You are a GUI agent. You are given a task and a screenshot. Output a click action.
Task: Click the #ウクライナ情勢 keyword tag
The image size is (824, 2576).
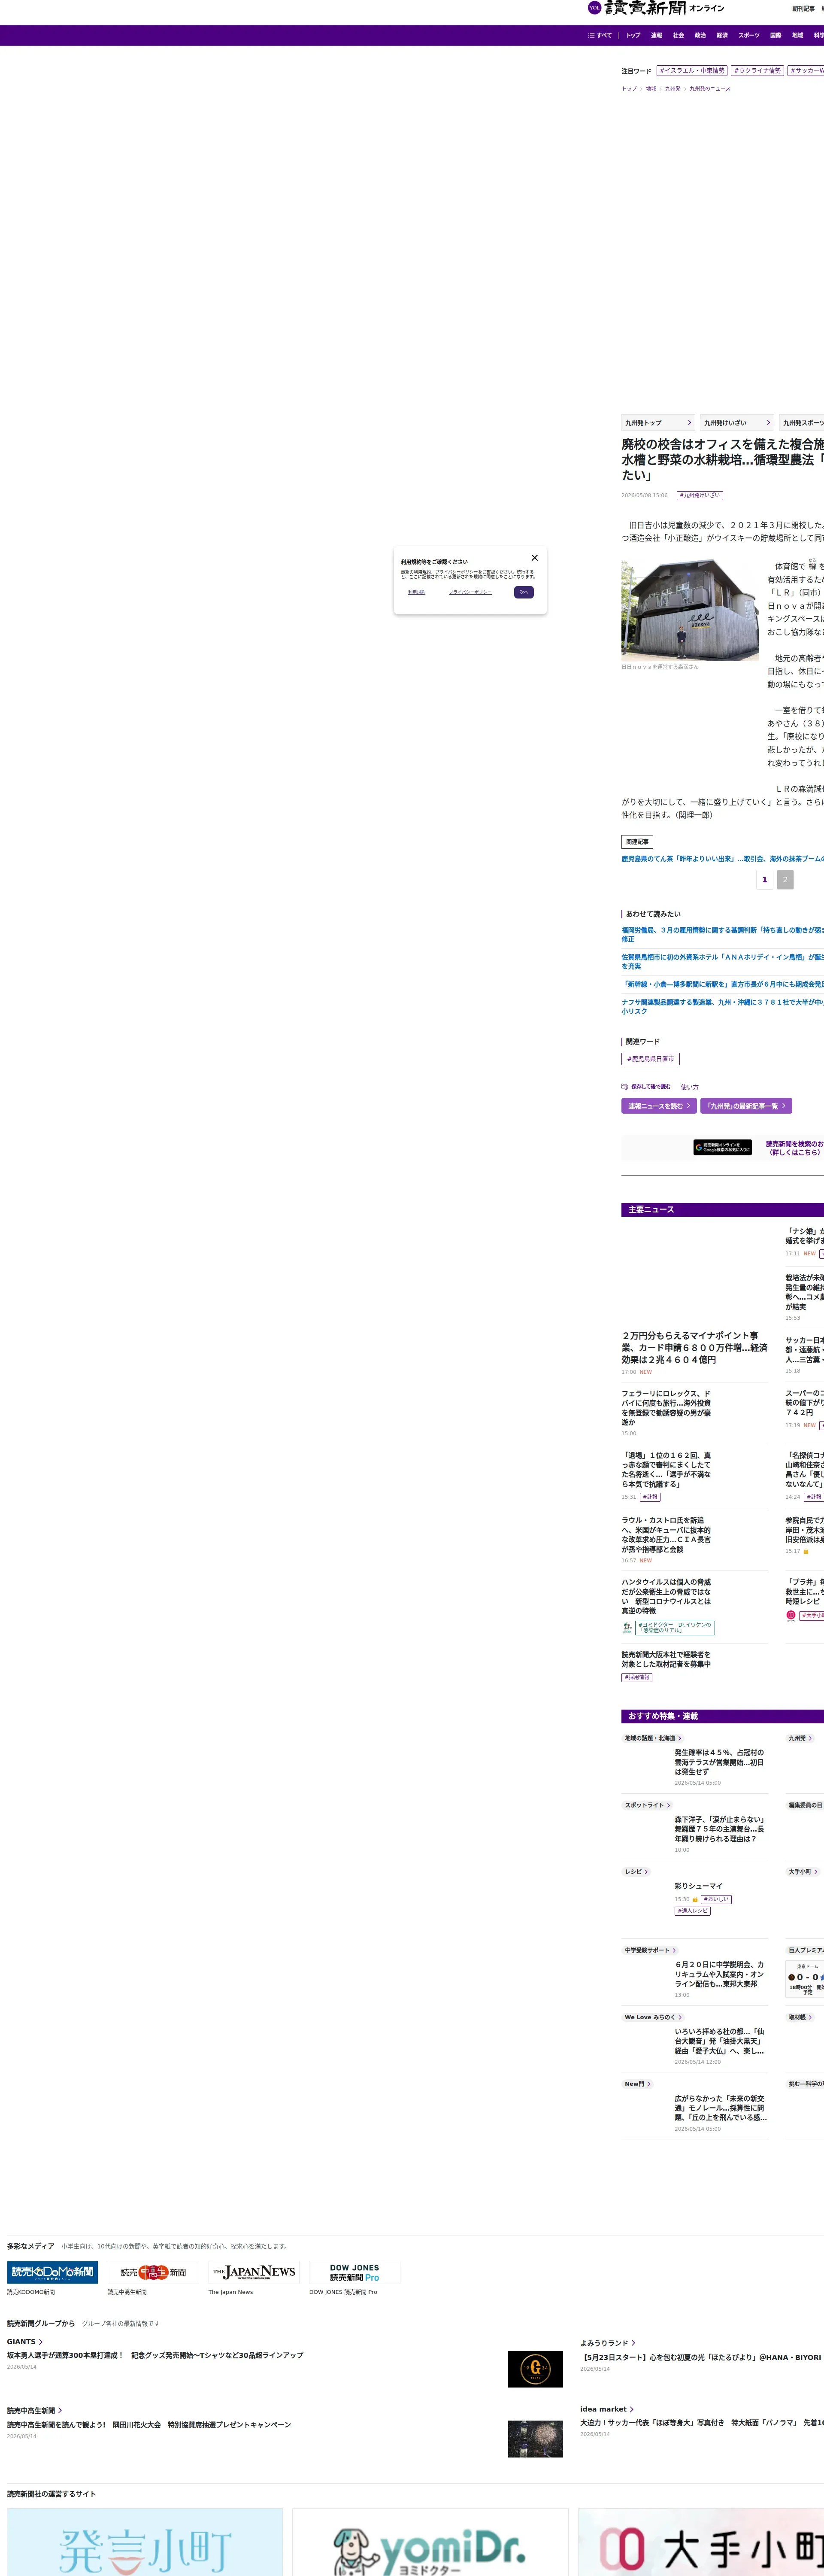pyautogui.click(x=757, y=71)
